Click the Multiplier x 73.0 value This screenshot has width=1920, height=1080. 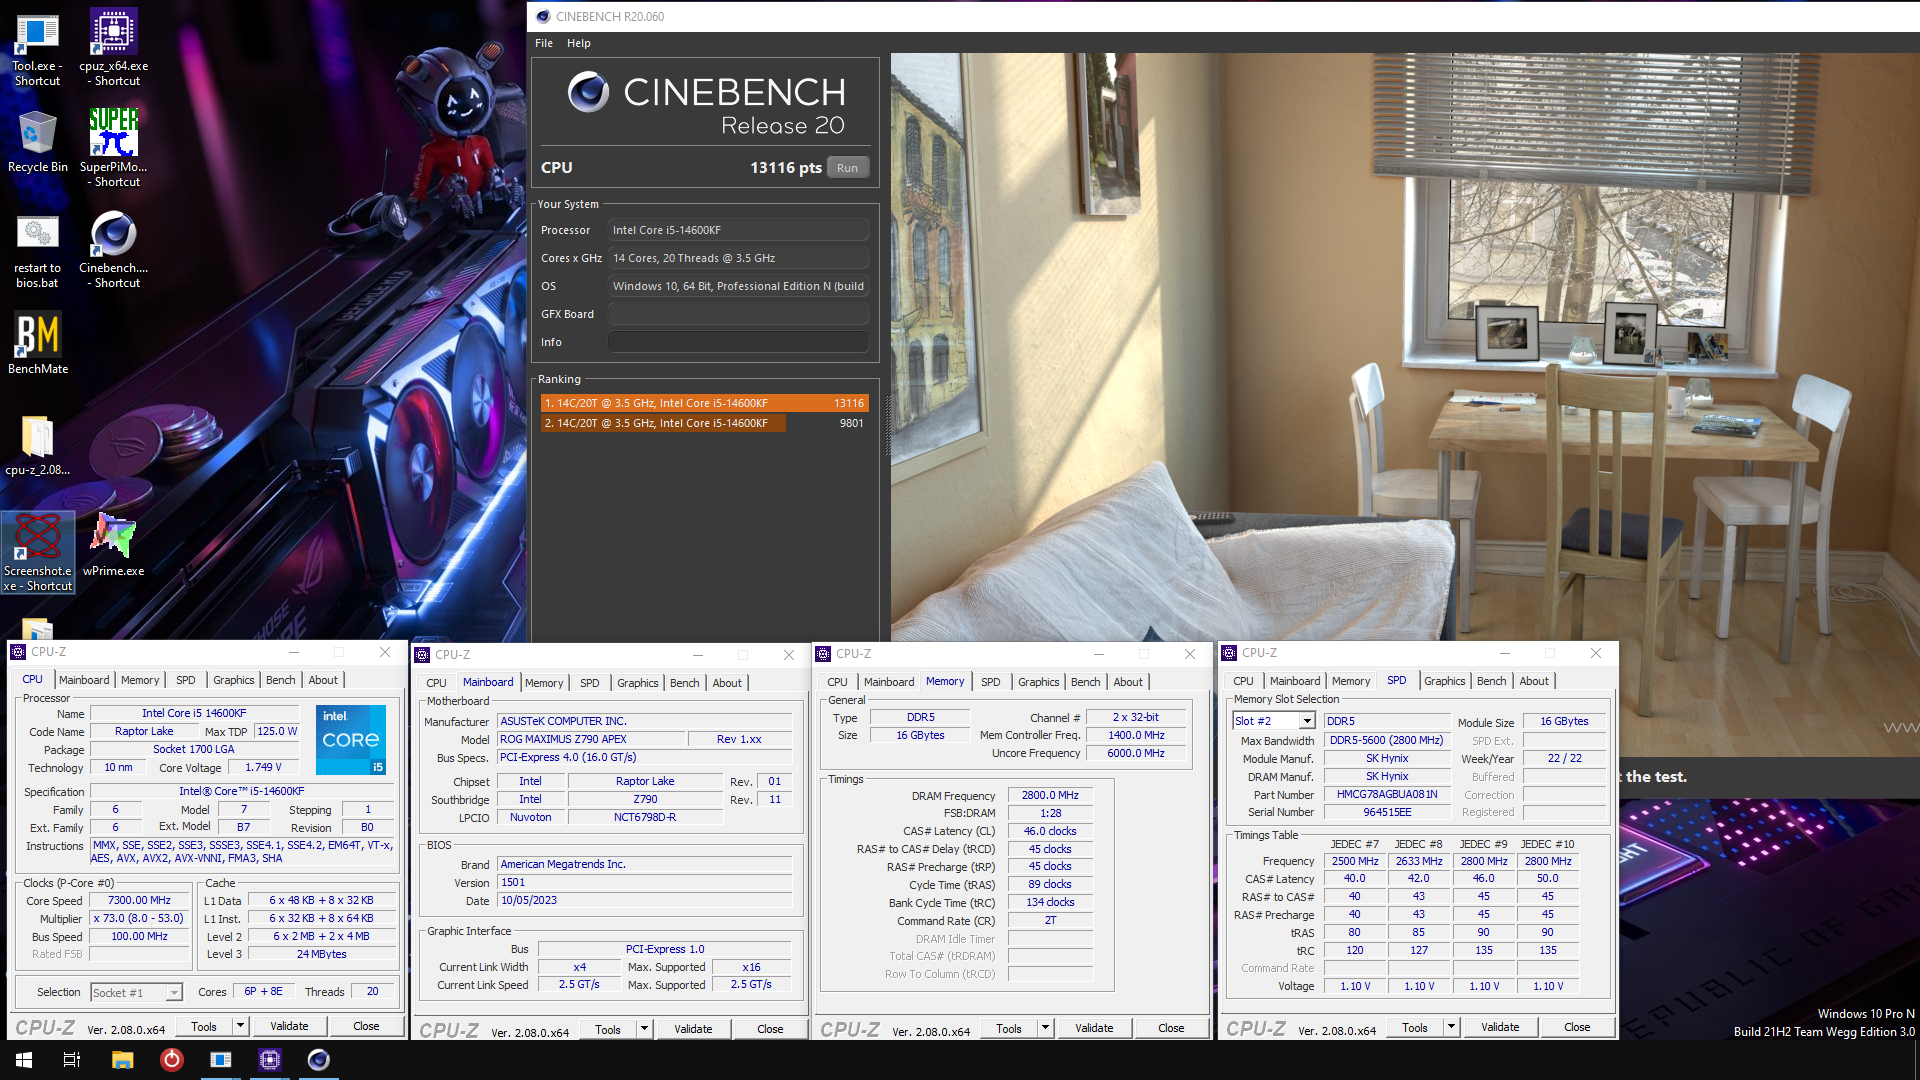pos(139,919)
